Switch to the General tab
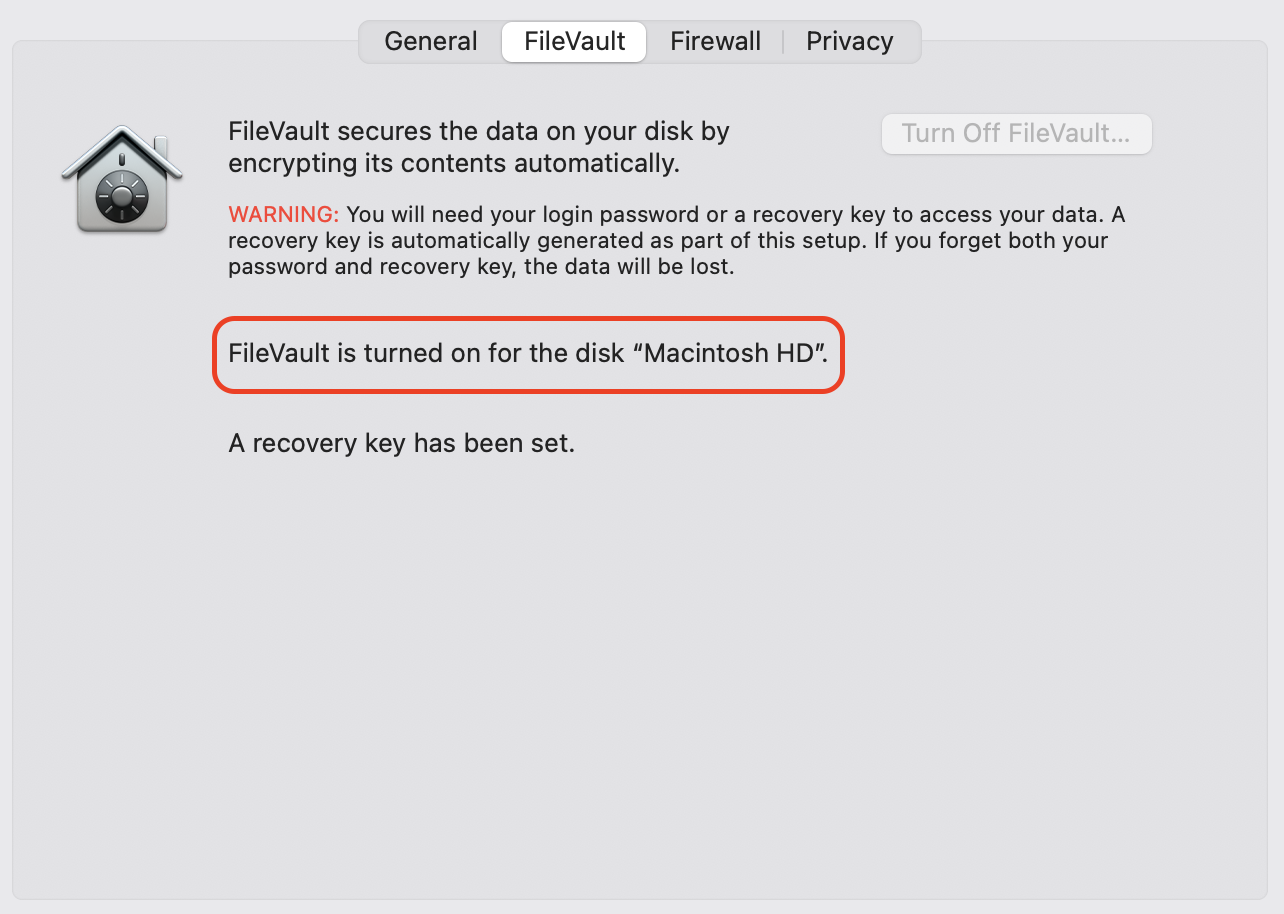This screenshot has width=1284, height=914. tap(430, 41)
